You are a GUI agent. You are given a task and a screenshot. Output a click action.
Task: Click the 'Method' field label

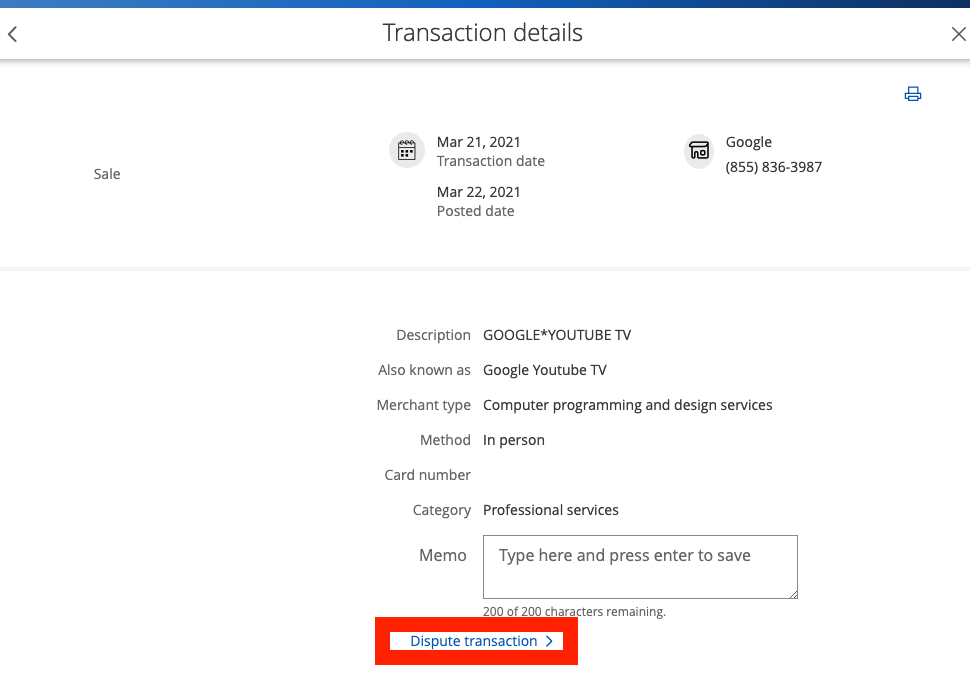tap(445, 440)
